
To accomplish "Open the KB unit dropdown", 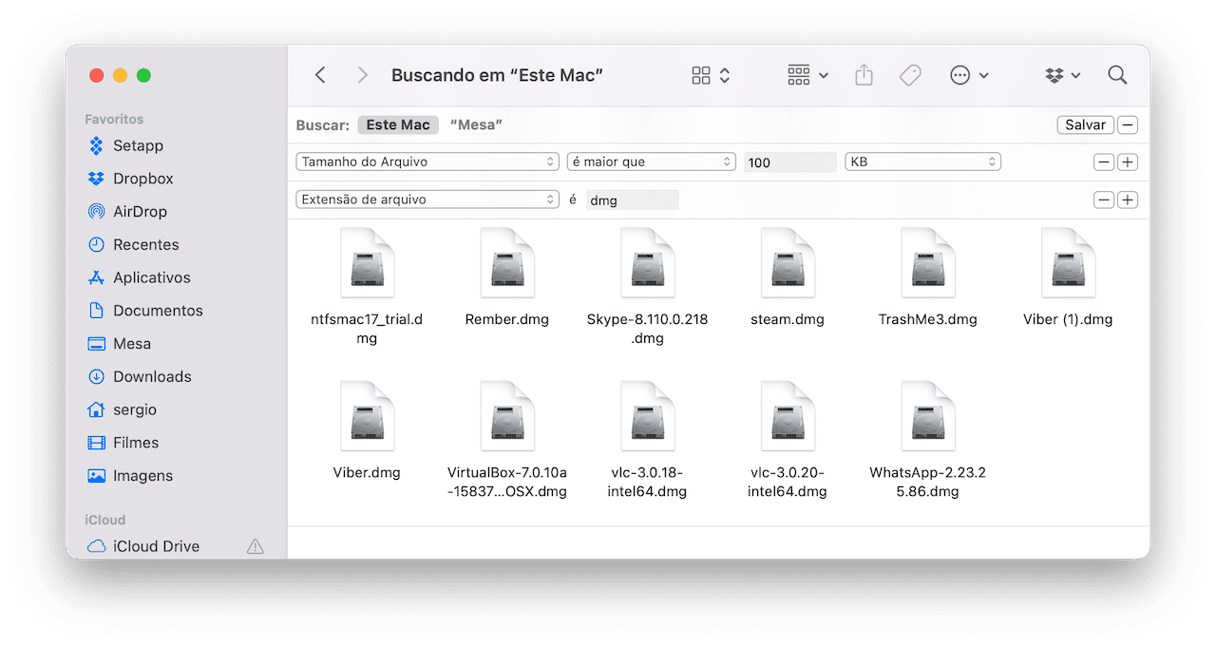I will pyautogui.click(x=922, y=162).
